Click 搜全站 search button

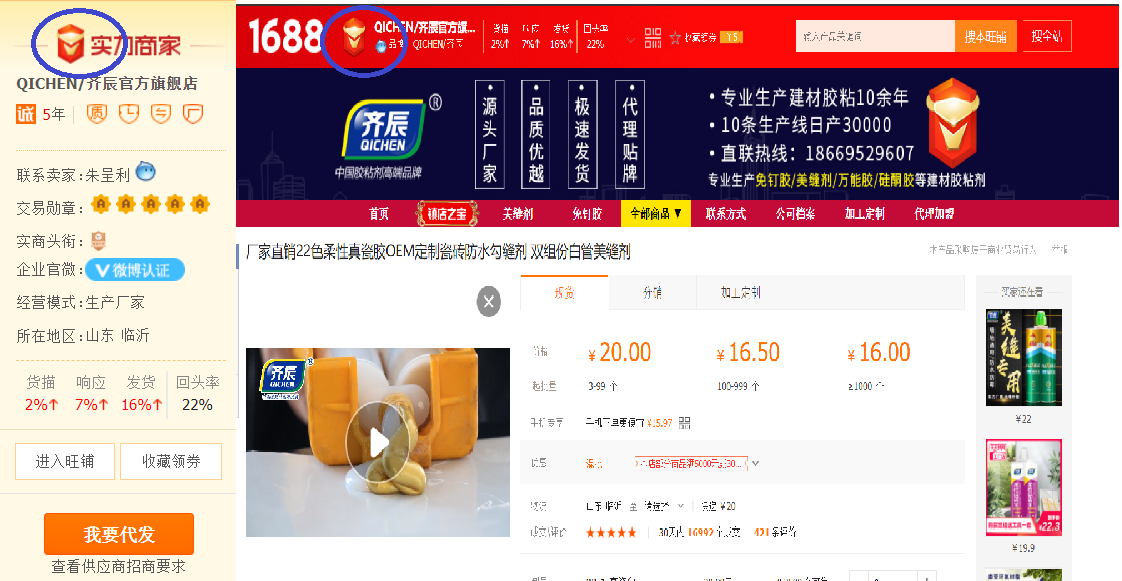(1047, 36)
